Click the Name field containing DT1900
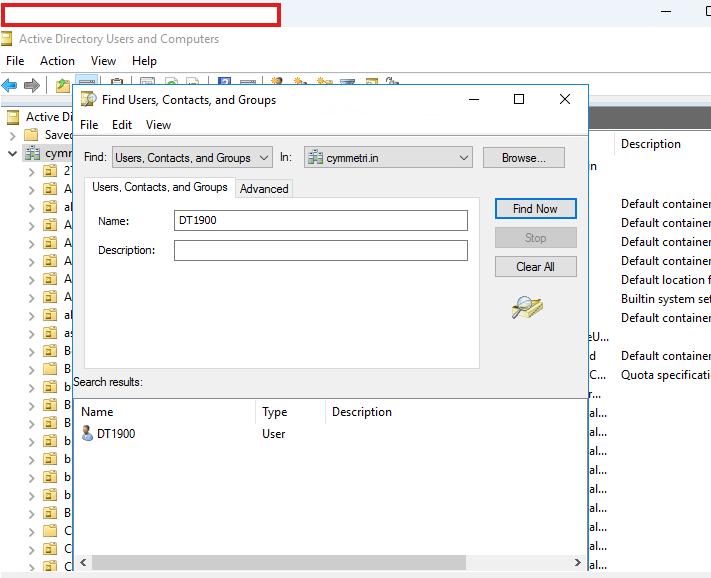Screen dimensions: 711x578 (x=321, y=220)
